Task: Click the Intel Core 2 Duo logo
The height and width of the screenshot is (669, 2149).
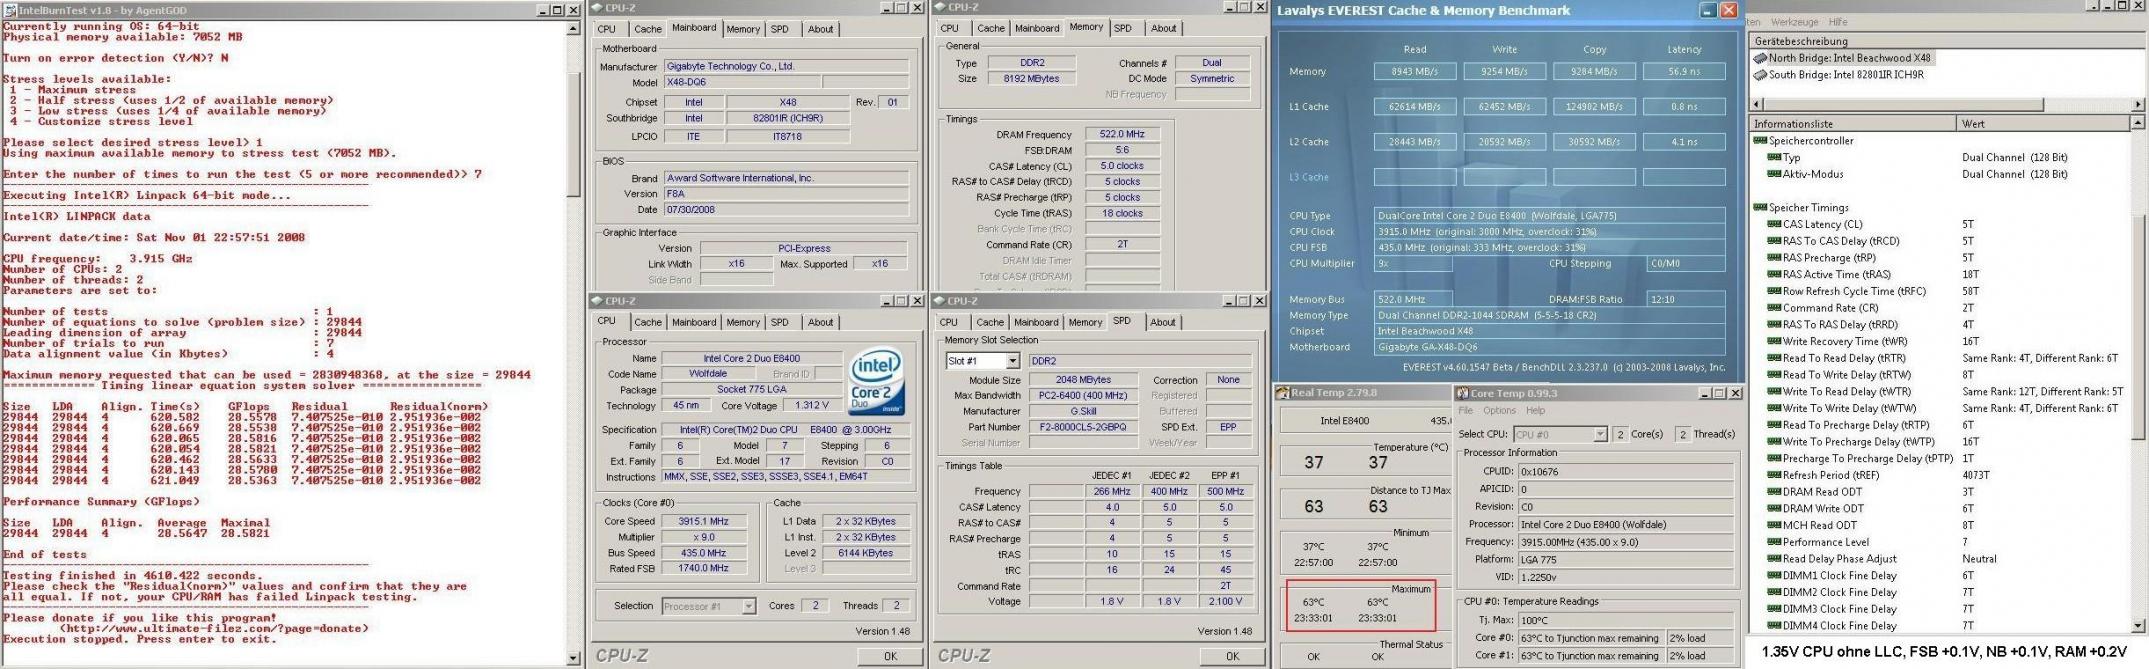Action: (x=876, y=382)
